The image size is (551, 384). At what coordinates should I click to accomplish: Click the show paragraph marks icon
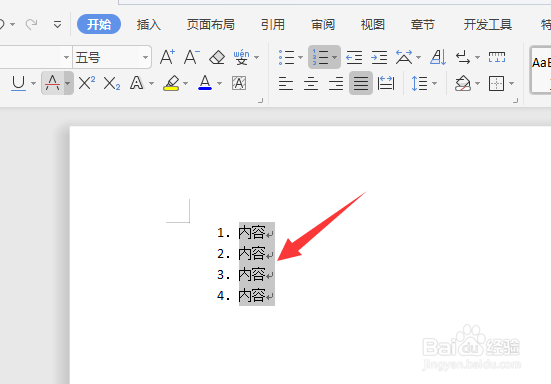[x=463, y=57]
